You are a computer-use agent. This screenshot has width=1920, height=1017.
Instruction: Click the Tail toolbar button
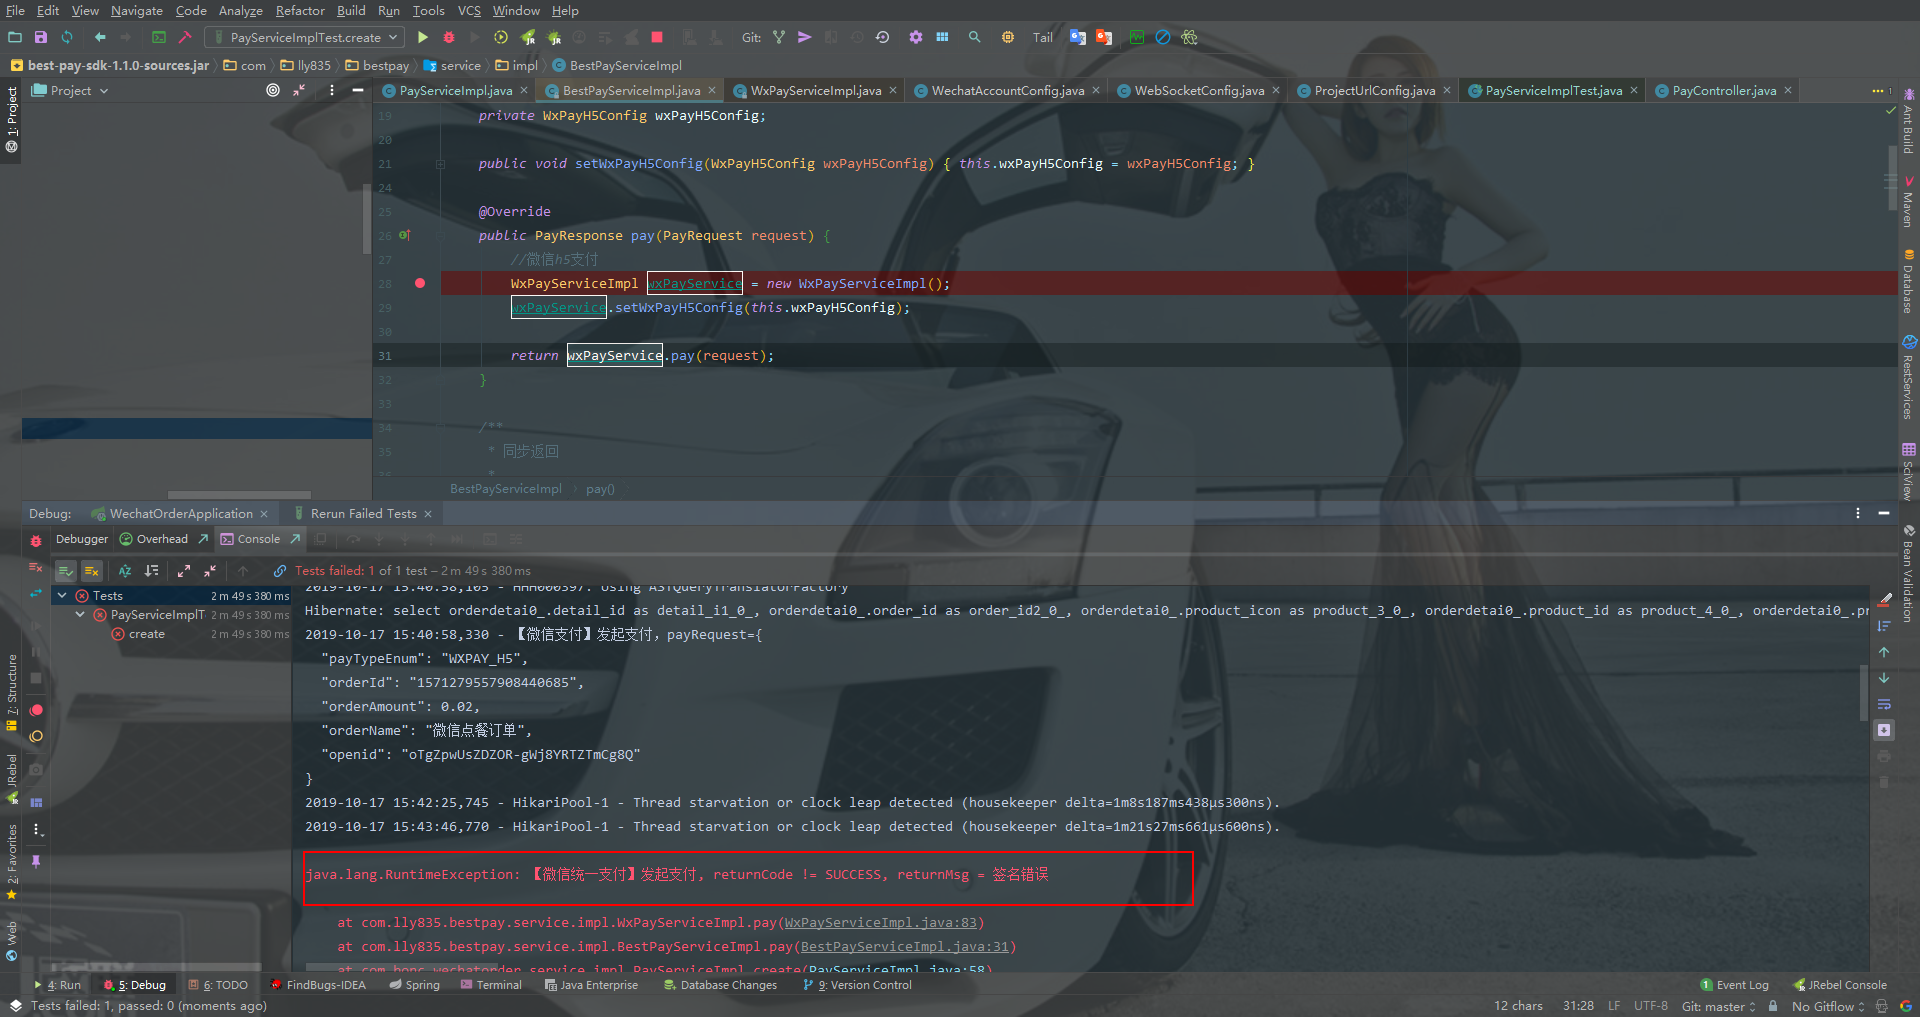coord(1043,37)
